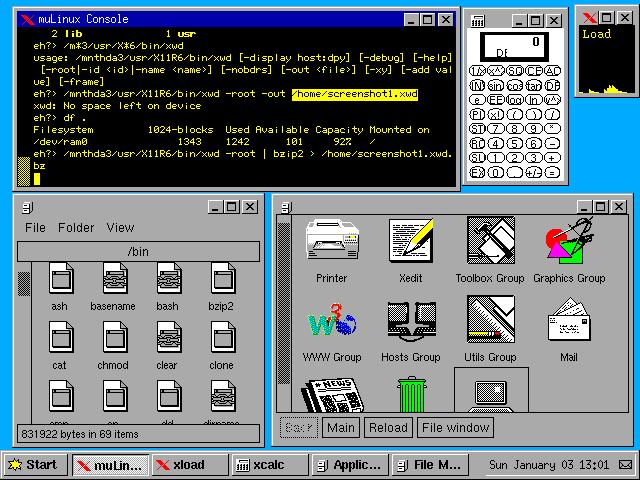This screenshot has height=480, width=640.
Task: Open the Graphics Group icon
Action: tap(568, 241)
